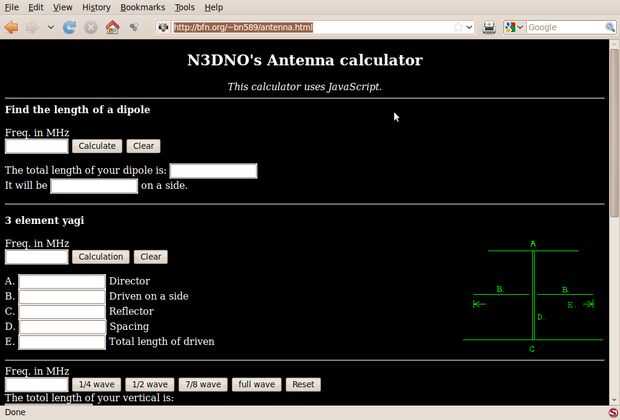This screenshot has width=620, height=420.
Task: Click field C for Reflector
Action: coord(62,312)
